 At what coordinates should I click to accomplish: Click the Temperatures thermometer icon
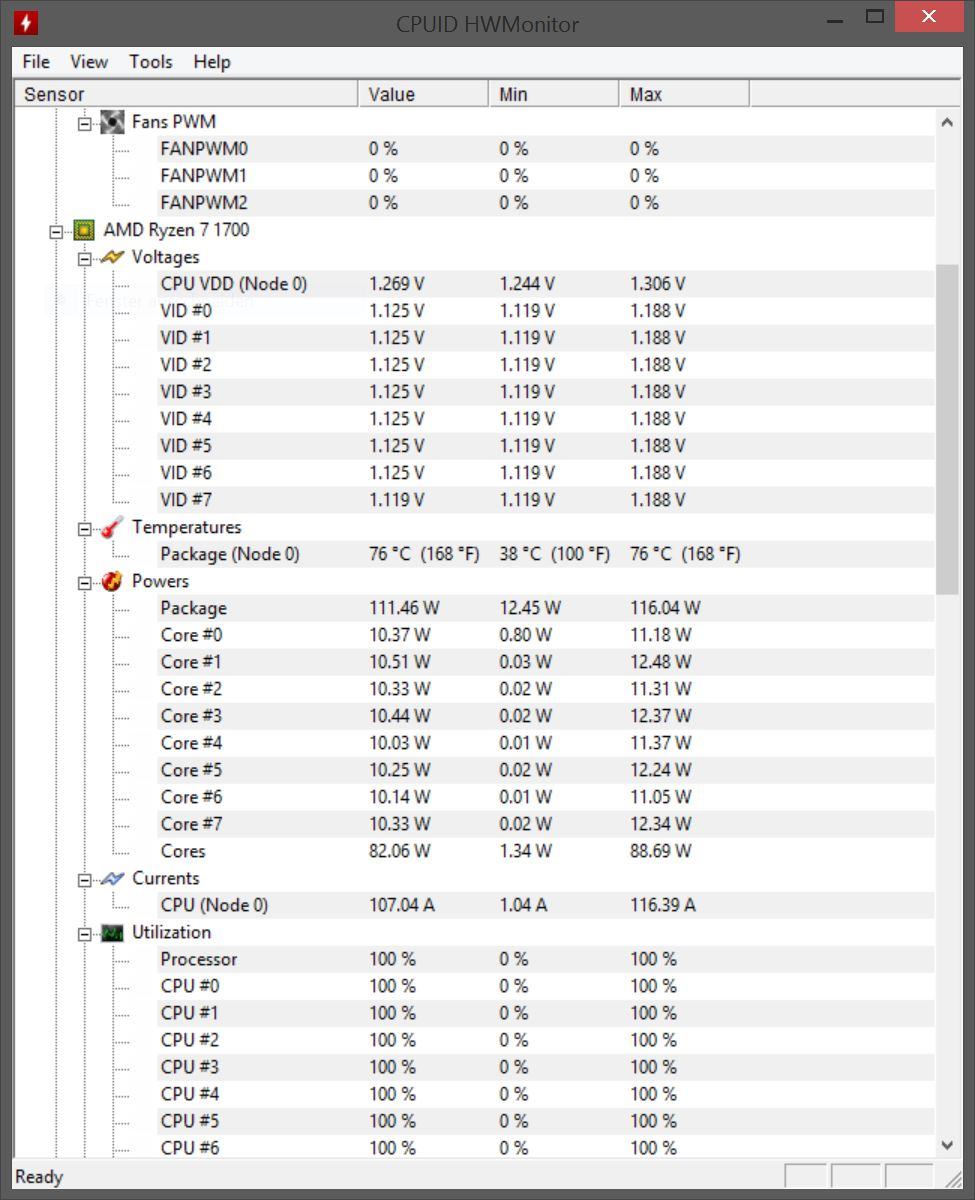[x=113, y=527]
